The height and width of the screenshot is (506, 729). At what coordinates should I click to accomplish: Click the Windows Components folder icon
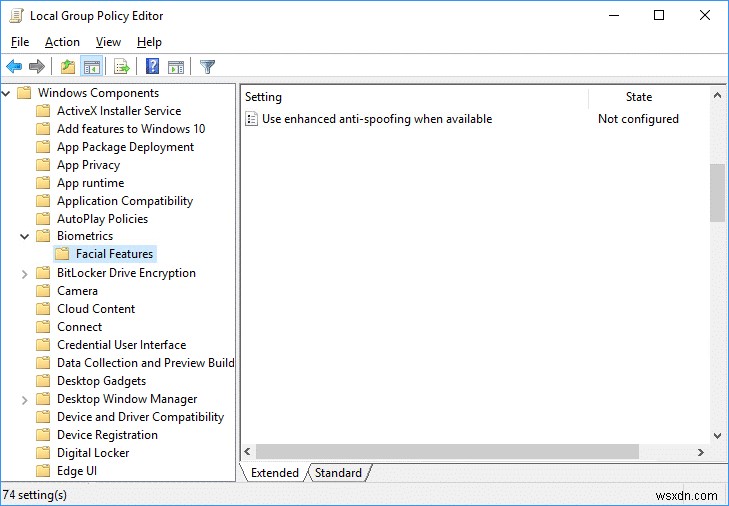[x=24, y=93]
